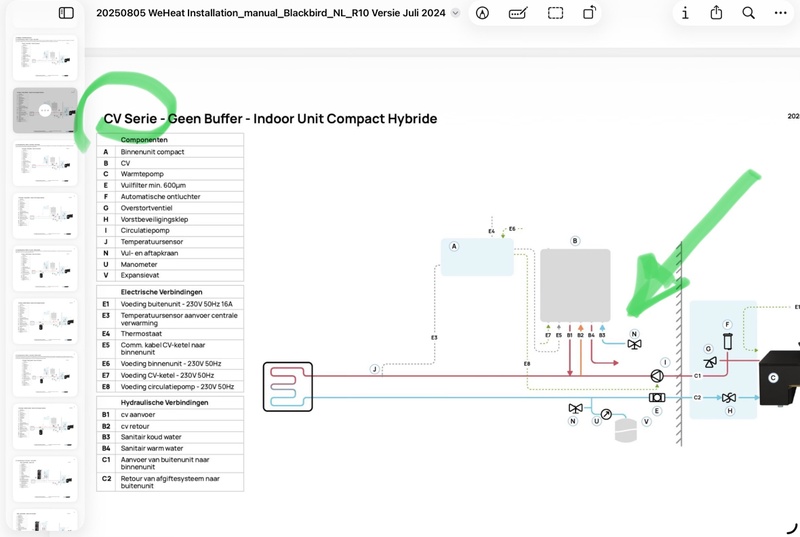The image size is (800, 537).
Task: Open the form filling tool
Action: 518,13
